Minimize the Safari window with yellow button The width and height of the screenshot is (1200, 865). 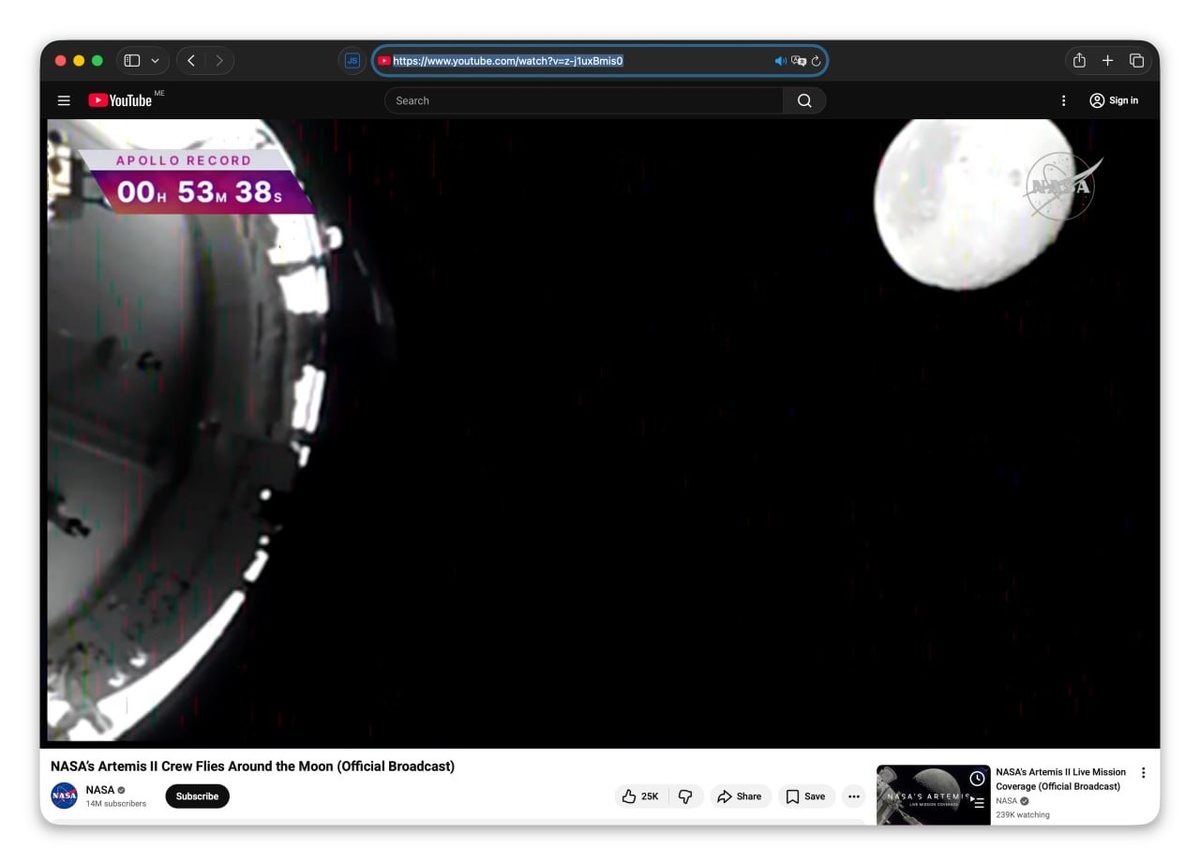pos(79,60)
